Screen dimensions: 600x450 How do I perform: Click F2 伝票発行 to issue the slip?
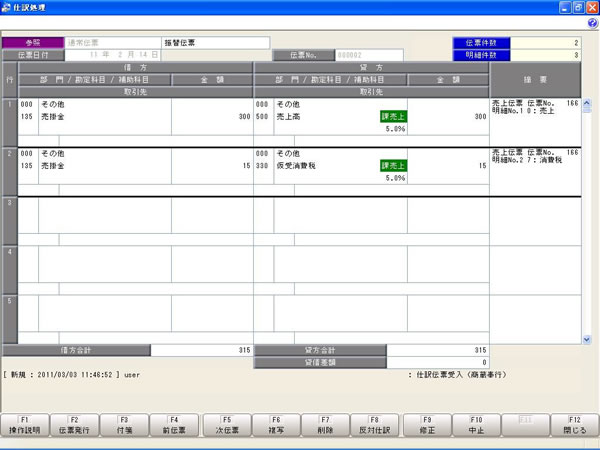pos(74,425)
